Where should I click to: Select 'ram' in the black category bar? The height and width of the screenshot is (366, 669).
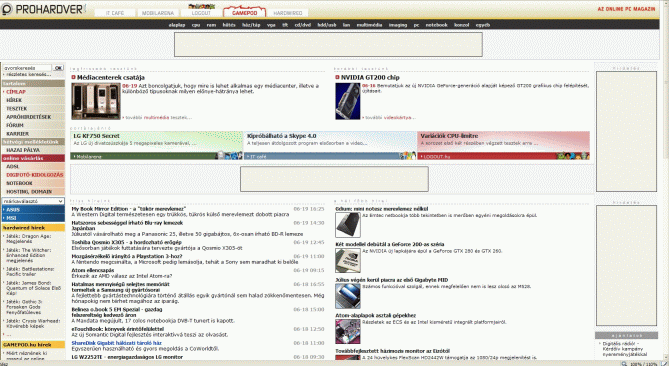tap(211, 25)
